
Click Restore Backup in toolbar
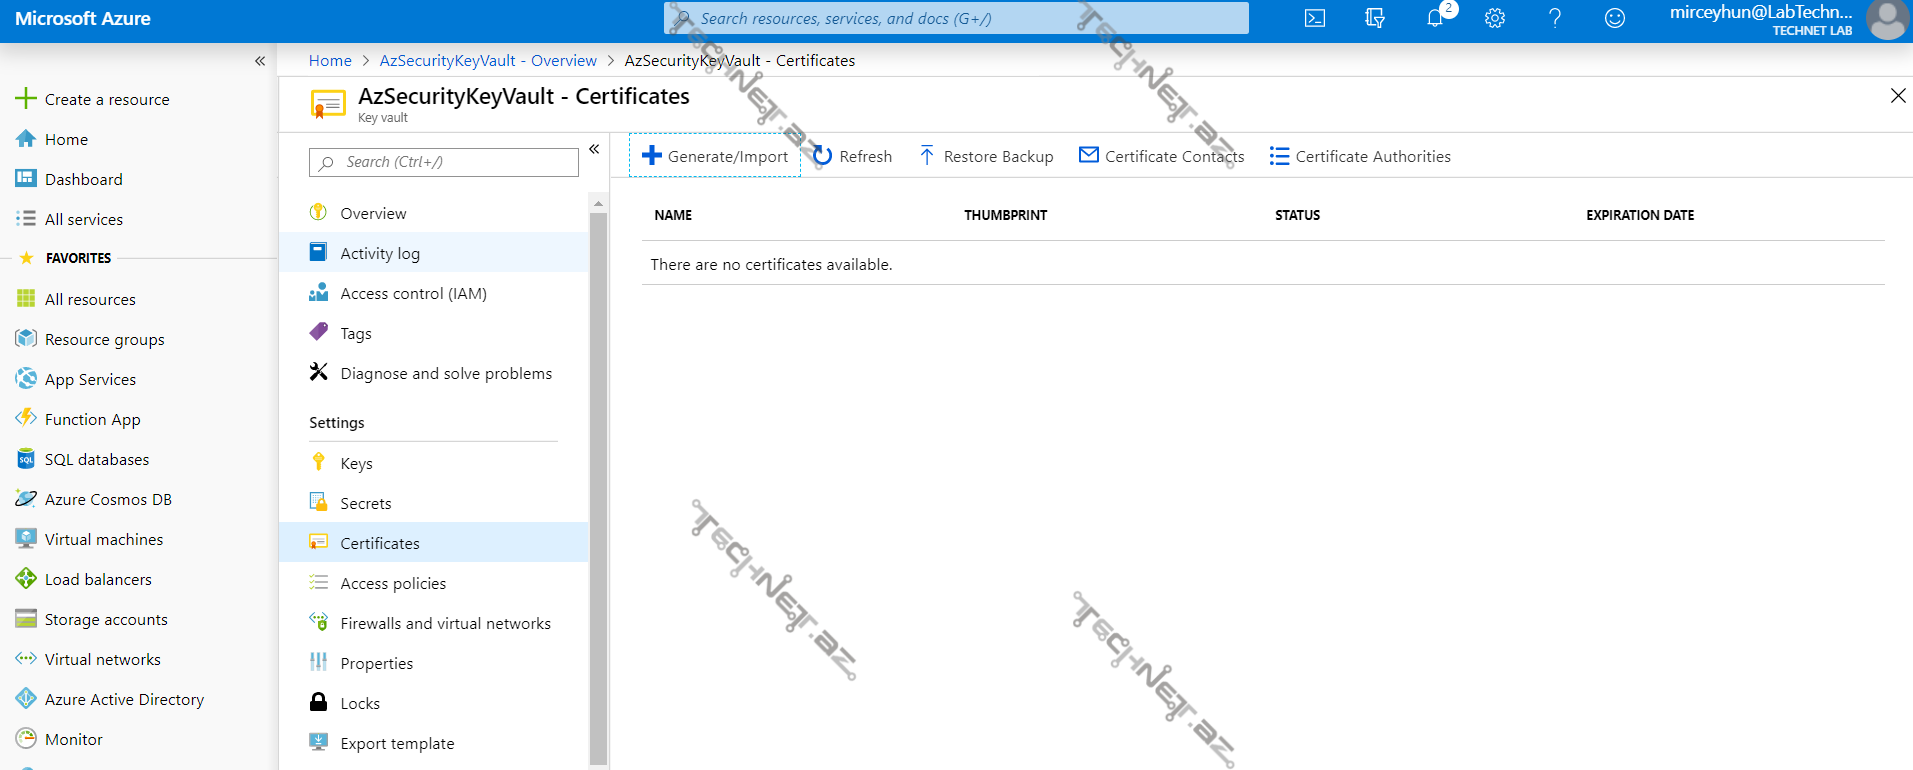click(986, 156)
